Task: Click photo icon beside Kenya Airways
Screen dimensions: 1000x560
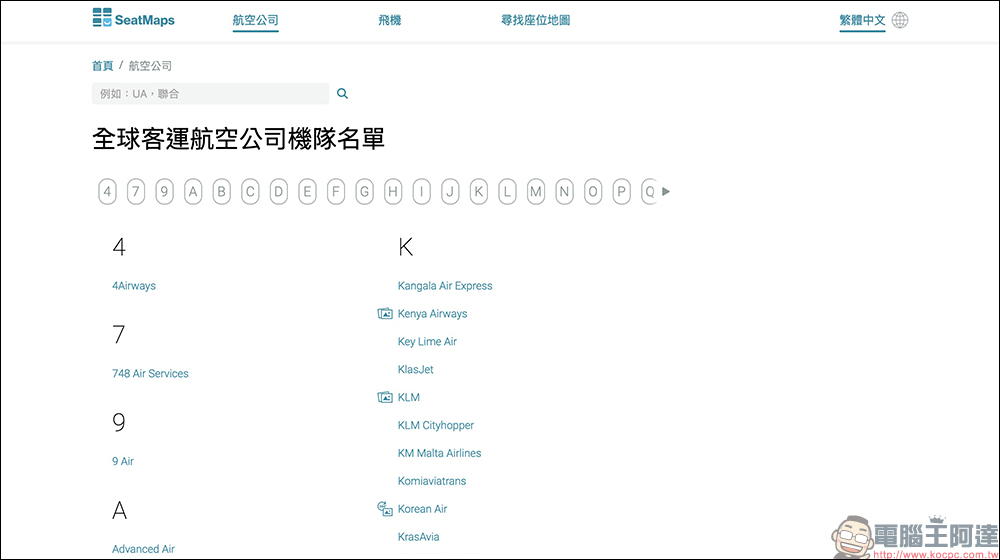Action: (x=385, y=313)
